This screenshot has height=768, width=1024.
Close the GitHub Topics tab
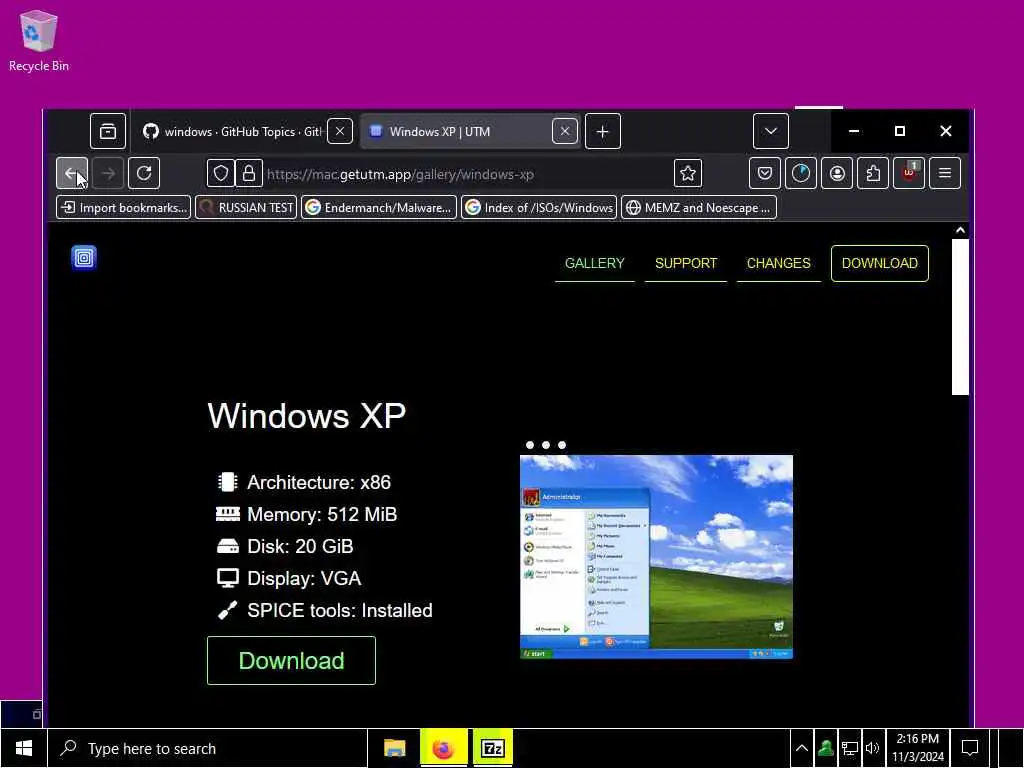click(x=340, y=131)
